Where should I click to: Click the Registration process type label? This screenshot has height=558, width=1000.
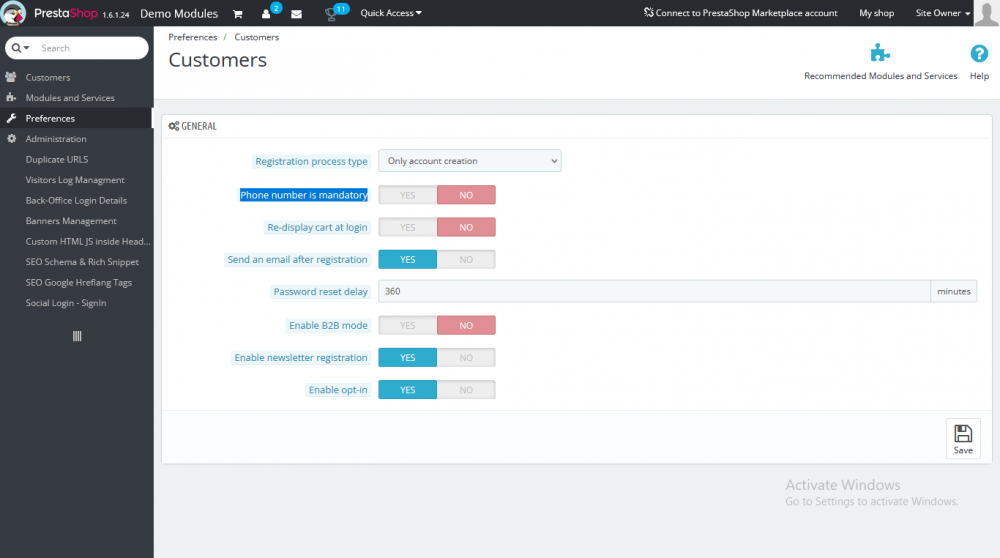pyautogui.click(x=312, y=161)
